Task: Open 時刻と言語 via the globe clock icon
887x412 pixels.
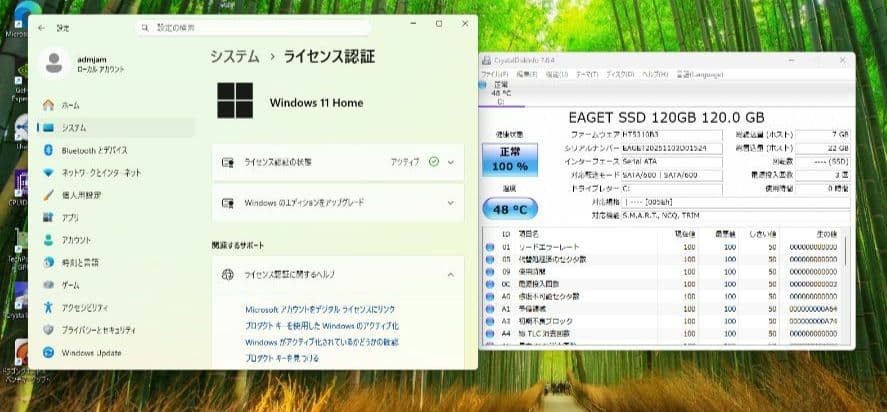Action: (x=49, y=263)
